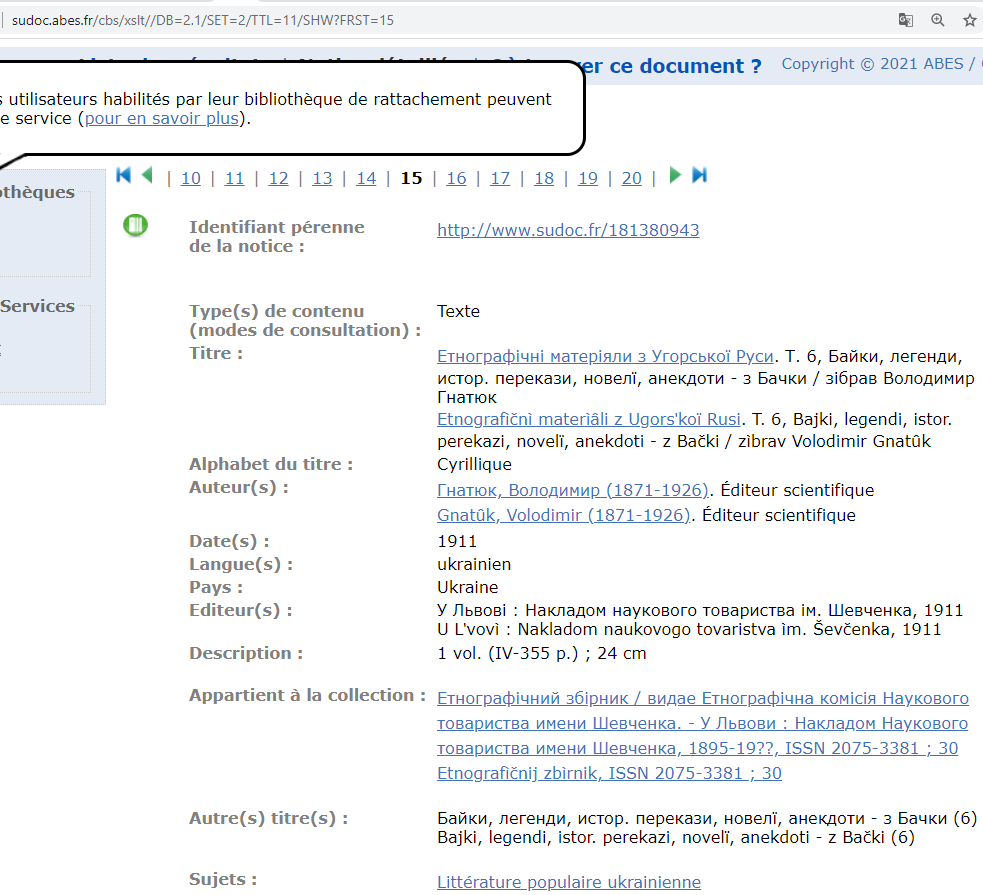Open collection Etnografičnij zbìrnik link

point(609,773)
